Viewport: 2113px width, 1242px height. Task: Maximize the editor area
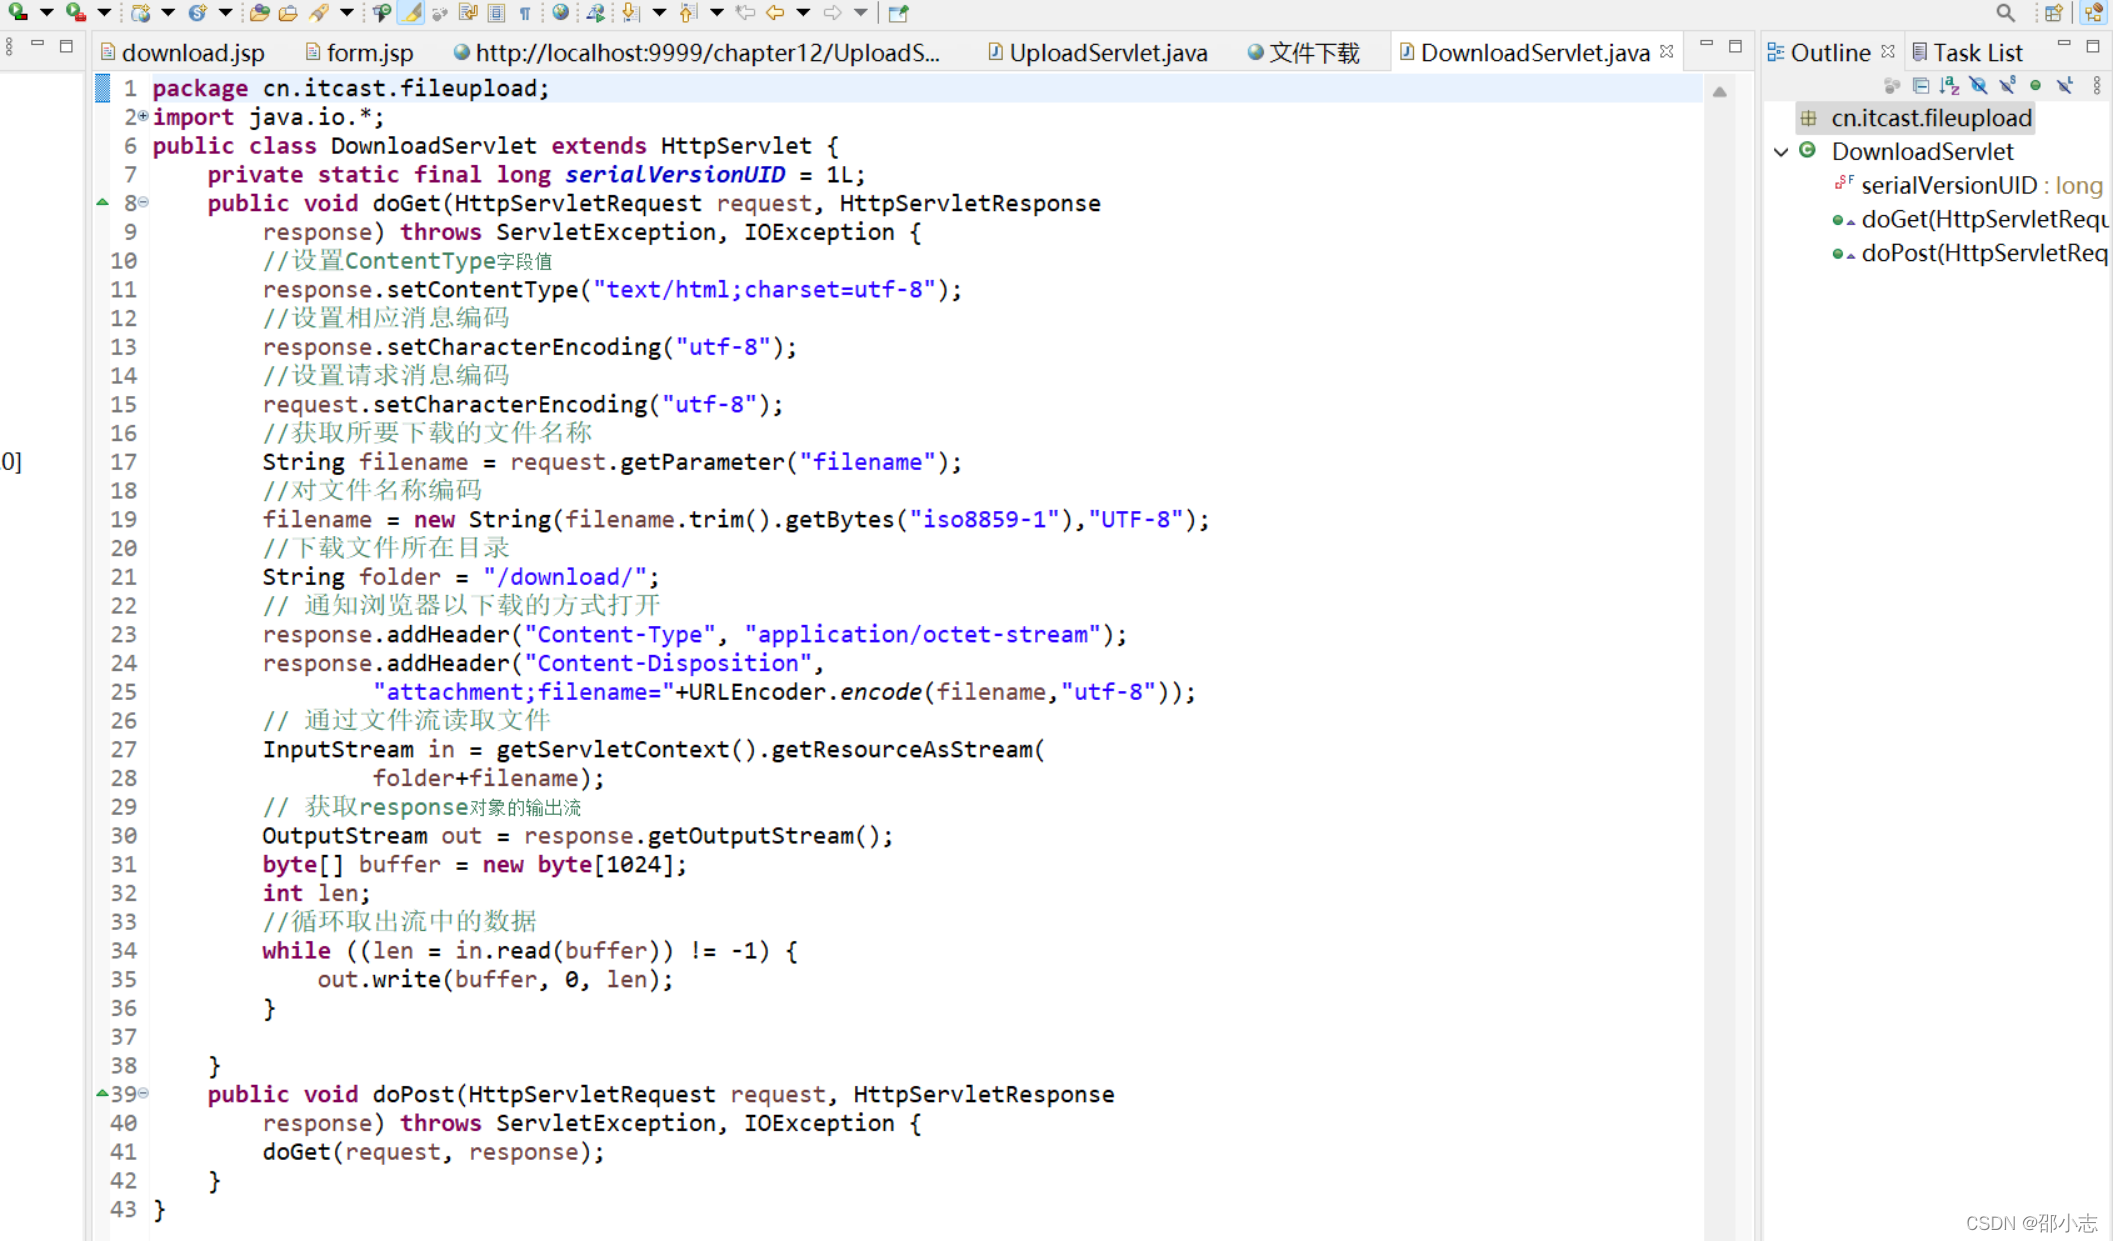pos(1735,46)
